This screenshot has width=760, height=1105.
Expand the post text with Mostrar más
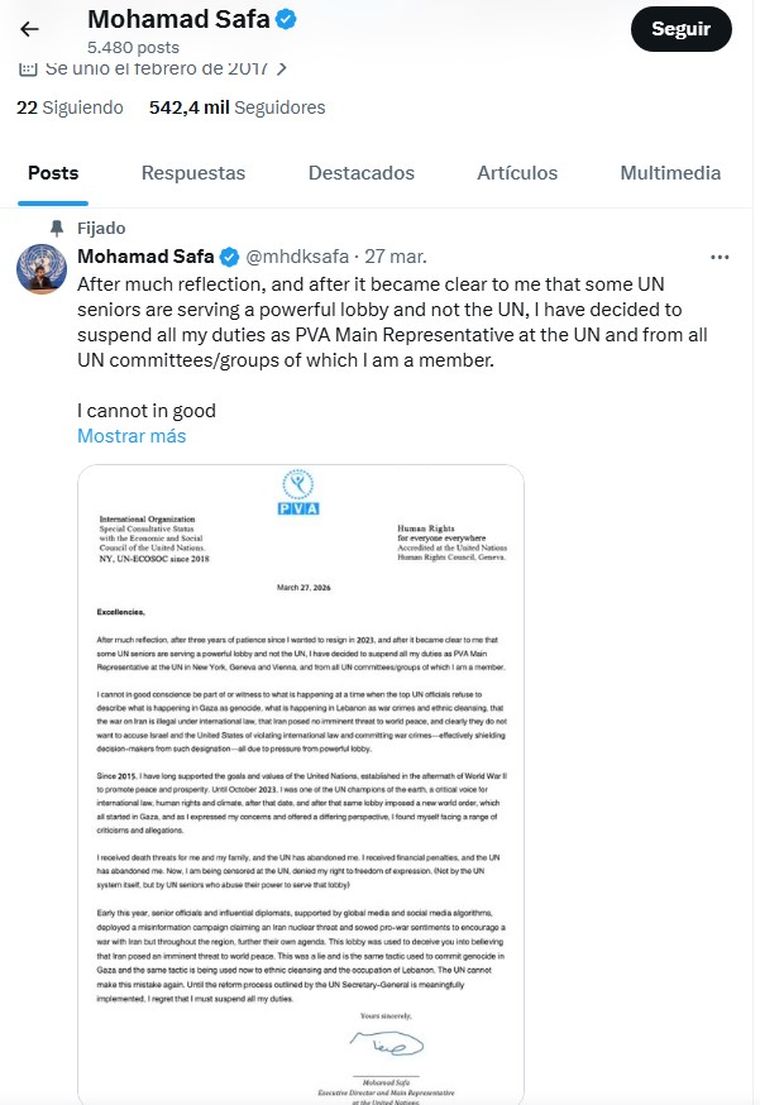tap(131, 436)
